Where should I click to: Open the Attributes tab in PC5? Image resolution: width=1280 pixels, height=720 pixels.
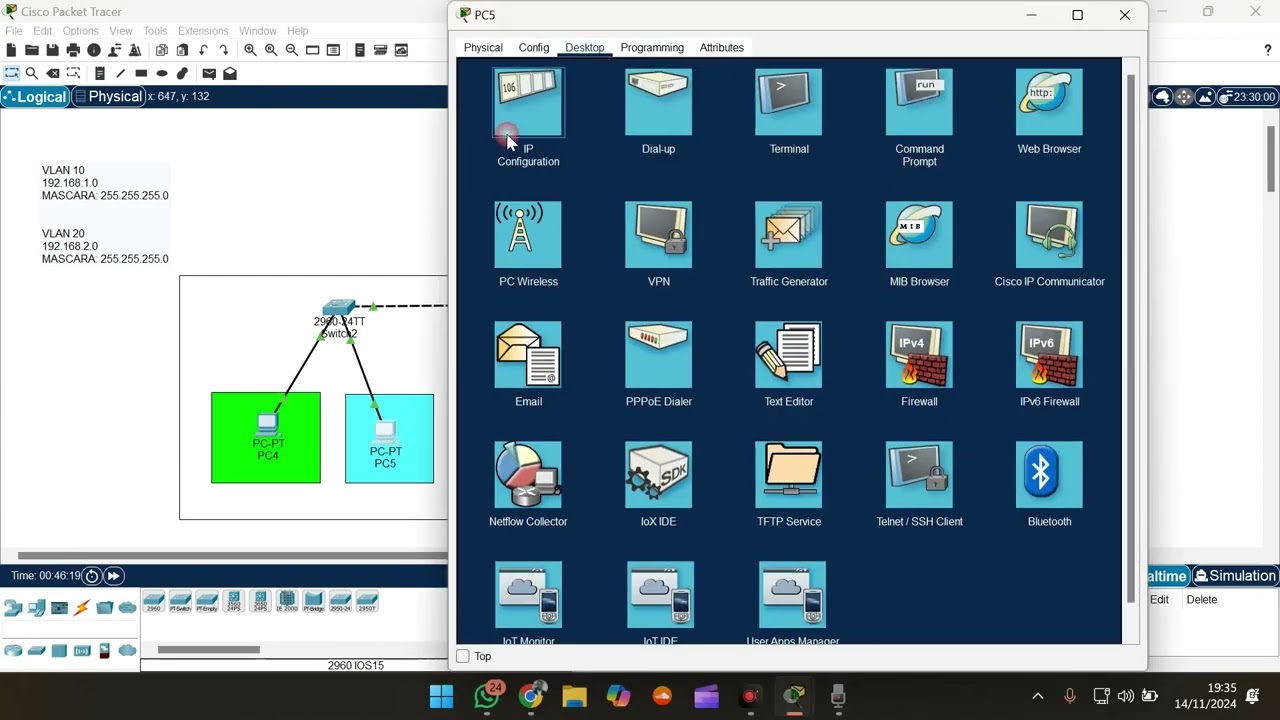(721, 48)
